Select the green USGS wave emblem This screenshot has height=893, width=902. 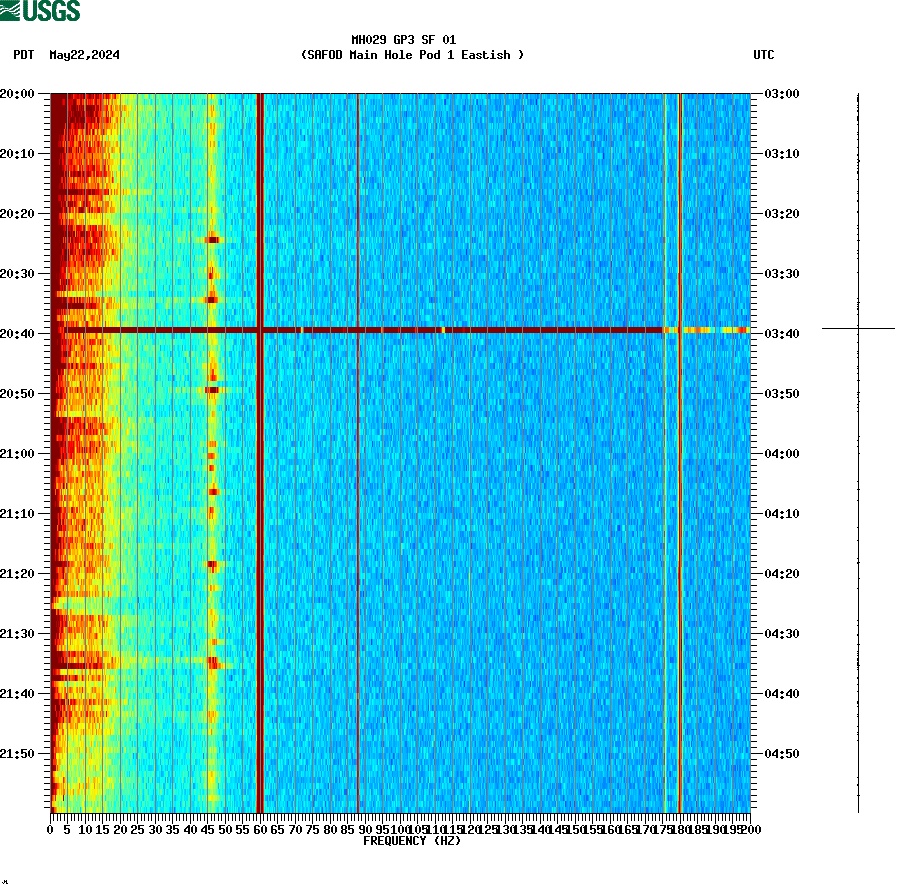tap(10, 10)
